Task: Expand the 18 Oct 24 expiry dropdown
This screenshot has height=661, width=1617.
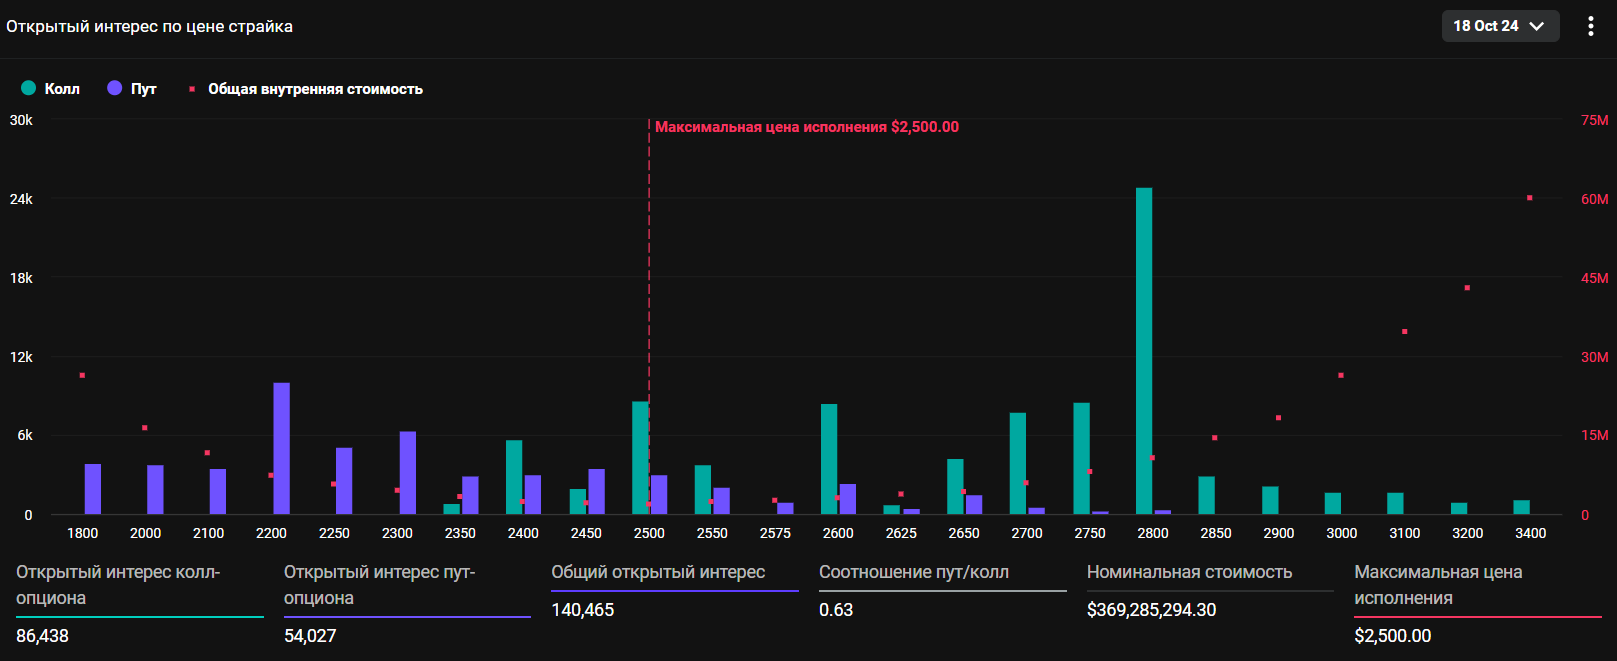Action: [1499, 26]
